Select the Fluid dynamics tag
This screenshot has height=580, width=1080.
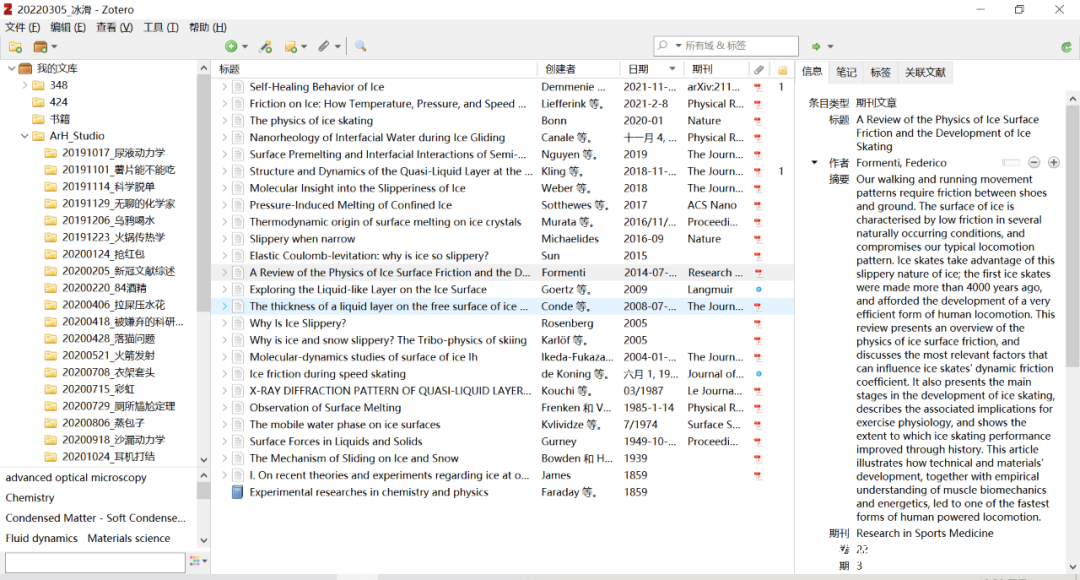(x=41, y=538)
